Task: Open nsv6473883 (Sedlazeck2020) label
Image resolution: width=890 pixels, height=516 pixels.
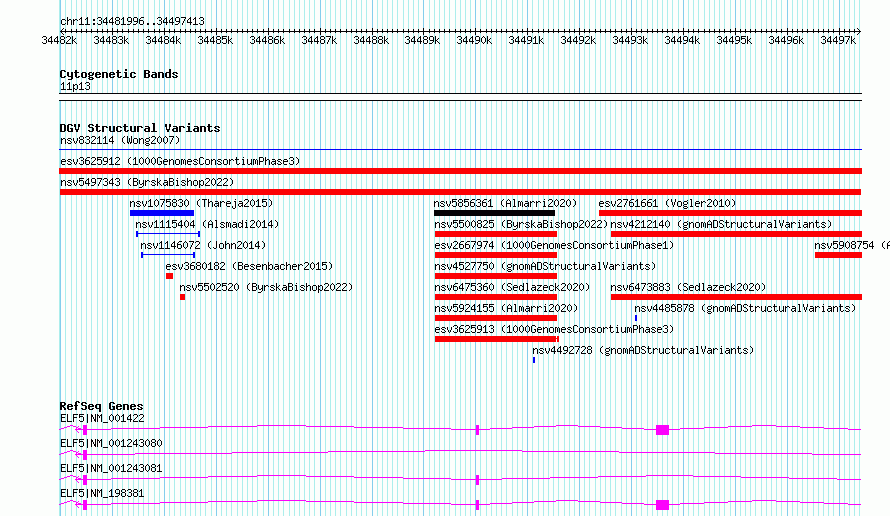Action: coord(688,287)
